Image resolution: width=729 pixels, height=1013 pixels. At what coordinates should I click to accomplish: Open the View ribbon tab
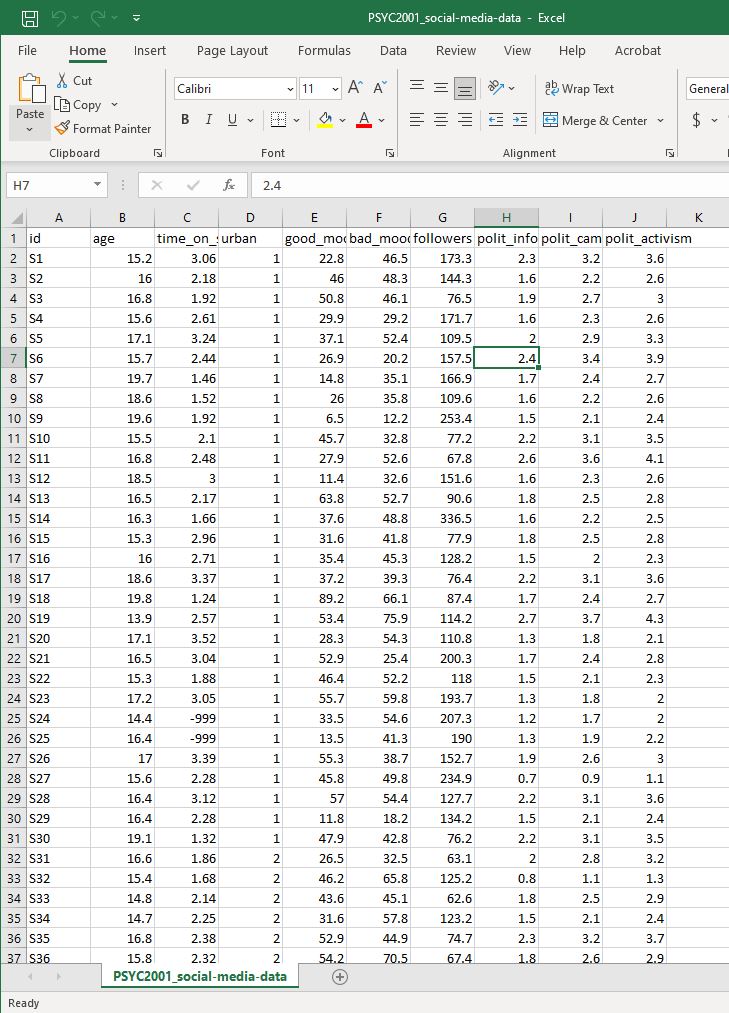(x=517, y=50)
